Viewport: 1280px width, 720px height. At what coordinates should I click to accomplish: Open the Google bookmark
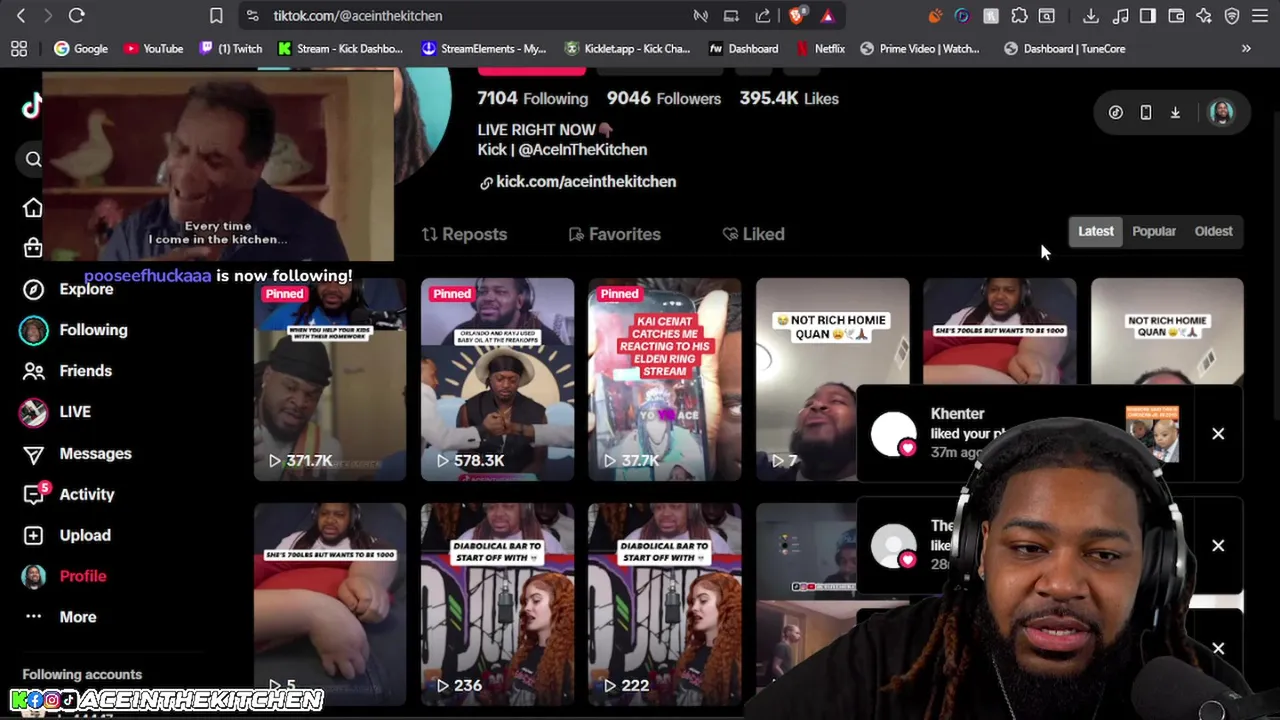[x=81, y=48]
